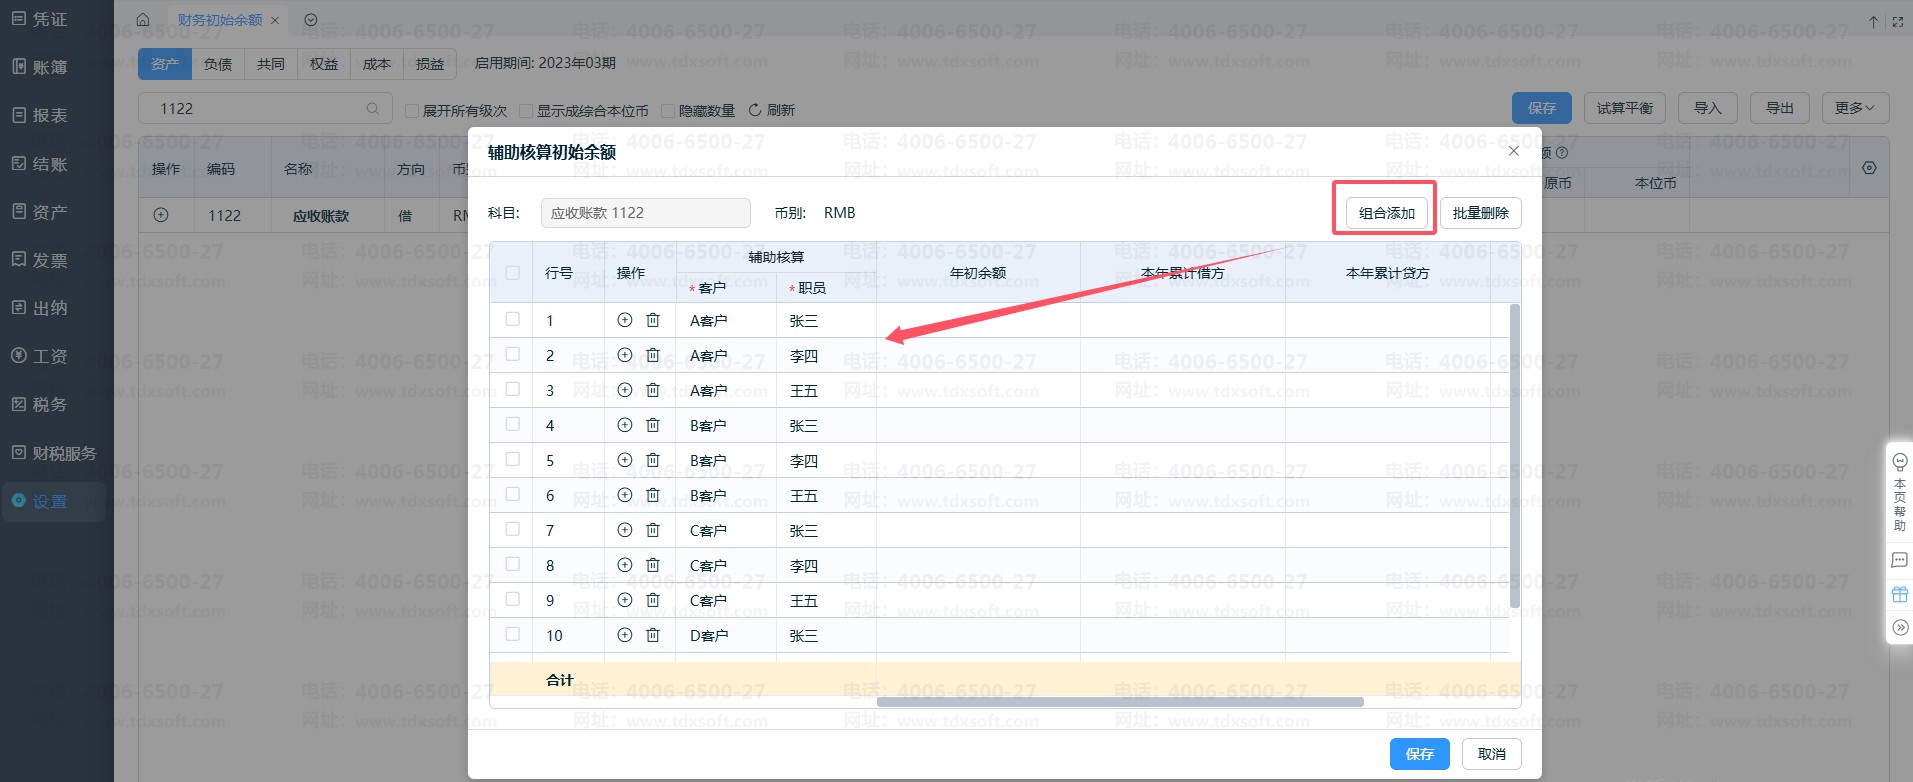This screenshot has height=782, width=1913.
Task: Open the home page icon tab
Action: (x=143, y=20)
